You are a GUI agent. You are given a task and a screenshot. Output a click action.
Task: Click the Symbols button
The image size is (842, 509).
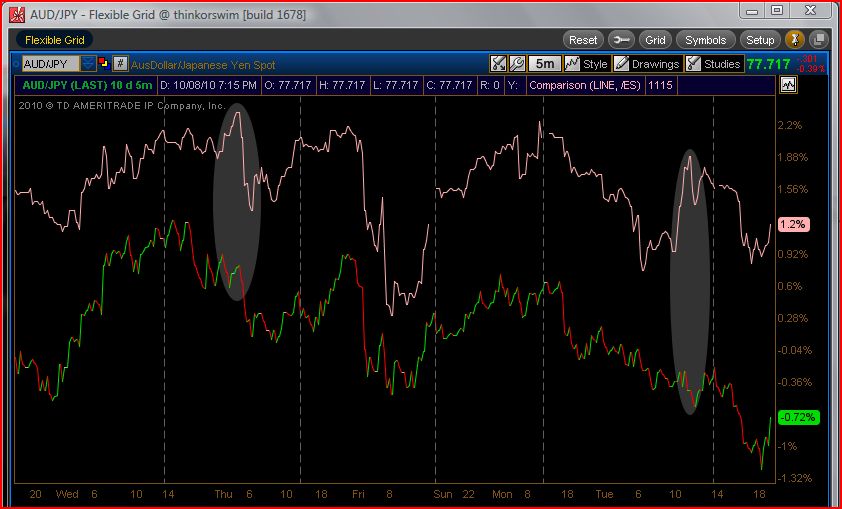coord(705,40)
